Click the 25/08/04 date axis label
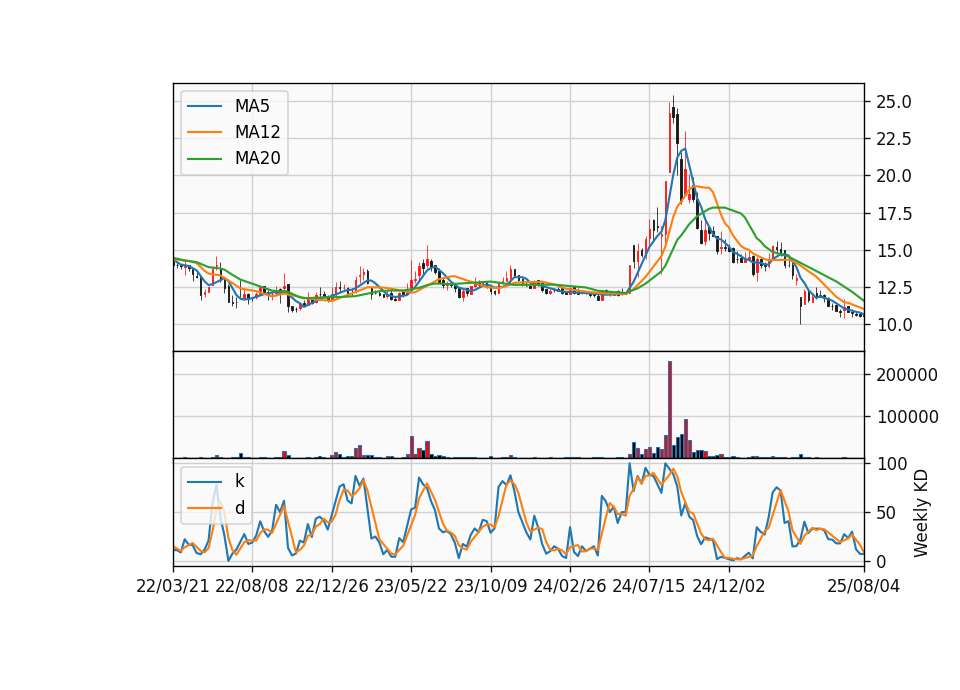Image resolution: width=960 pixels, height=690 pixels. point(864,586)
